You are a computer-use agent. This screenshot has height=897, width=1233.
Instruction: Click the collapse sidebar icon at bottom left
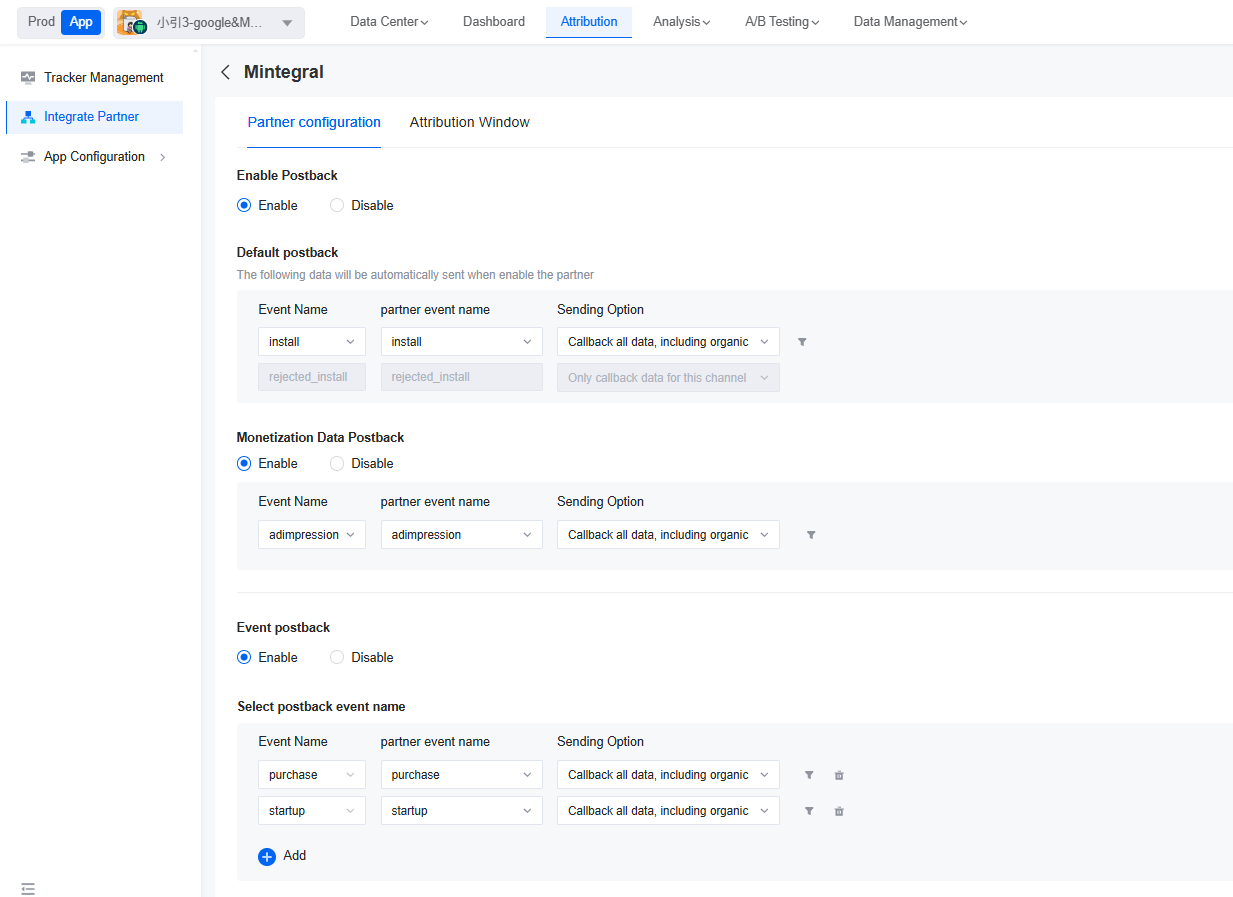point(28,888)
